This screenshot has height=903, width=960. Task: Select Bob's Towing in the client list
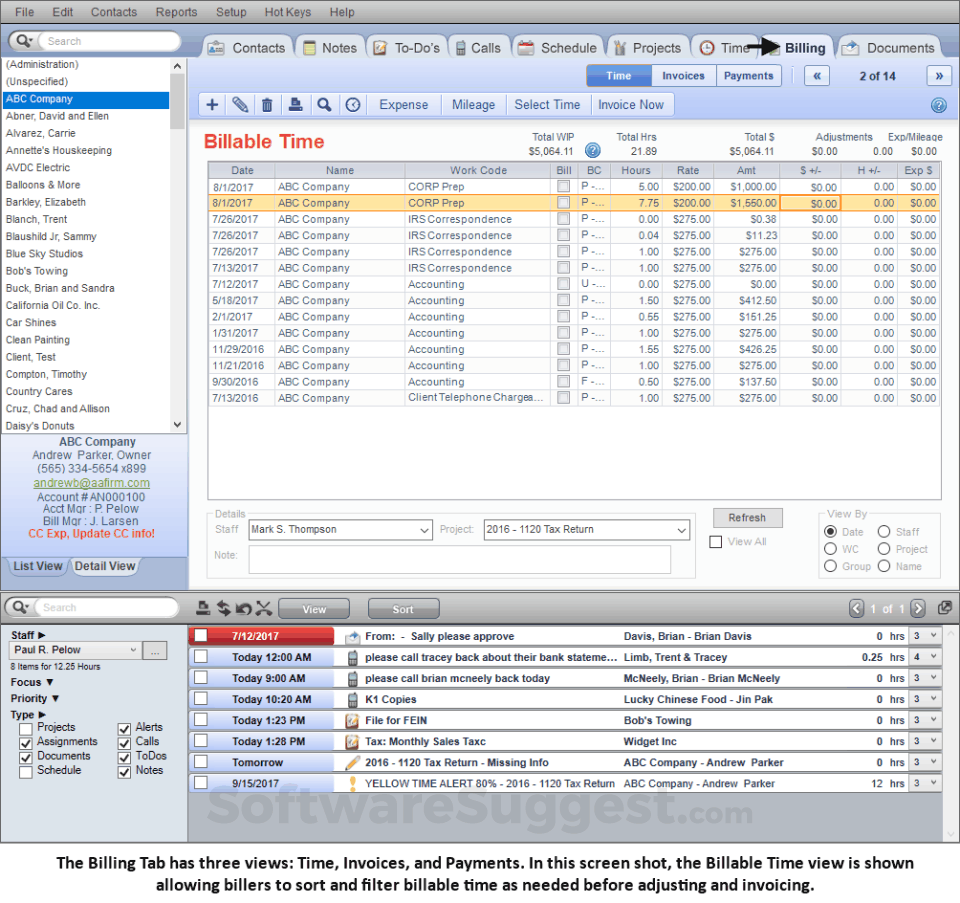[37, 270]
